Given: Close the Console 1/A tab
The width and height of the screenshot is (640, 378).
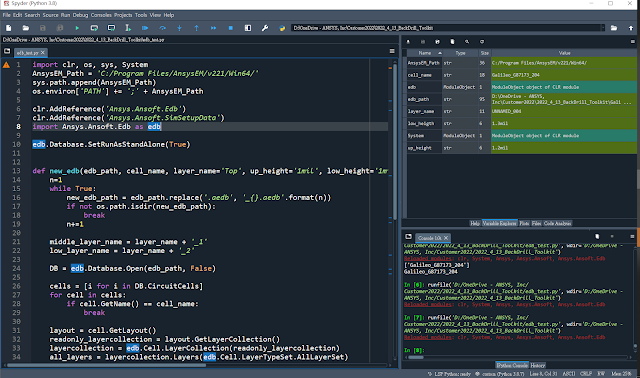Looking at the screenshot, I should pos(446,238).
